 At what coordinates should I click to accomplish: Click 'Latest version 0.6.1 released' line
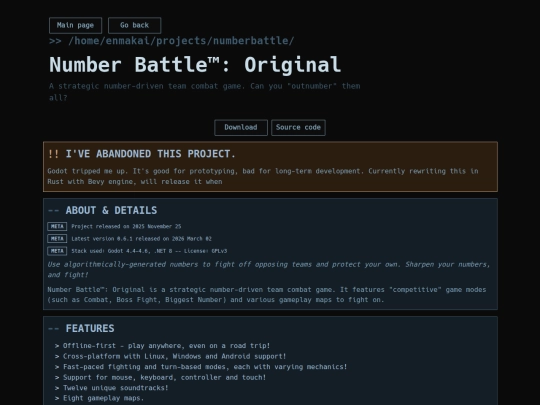(141, 239)
